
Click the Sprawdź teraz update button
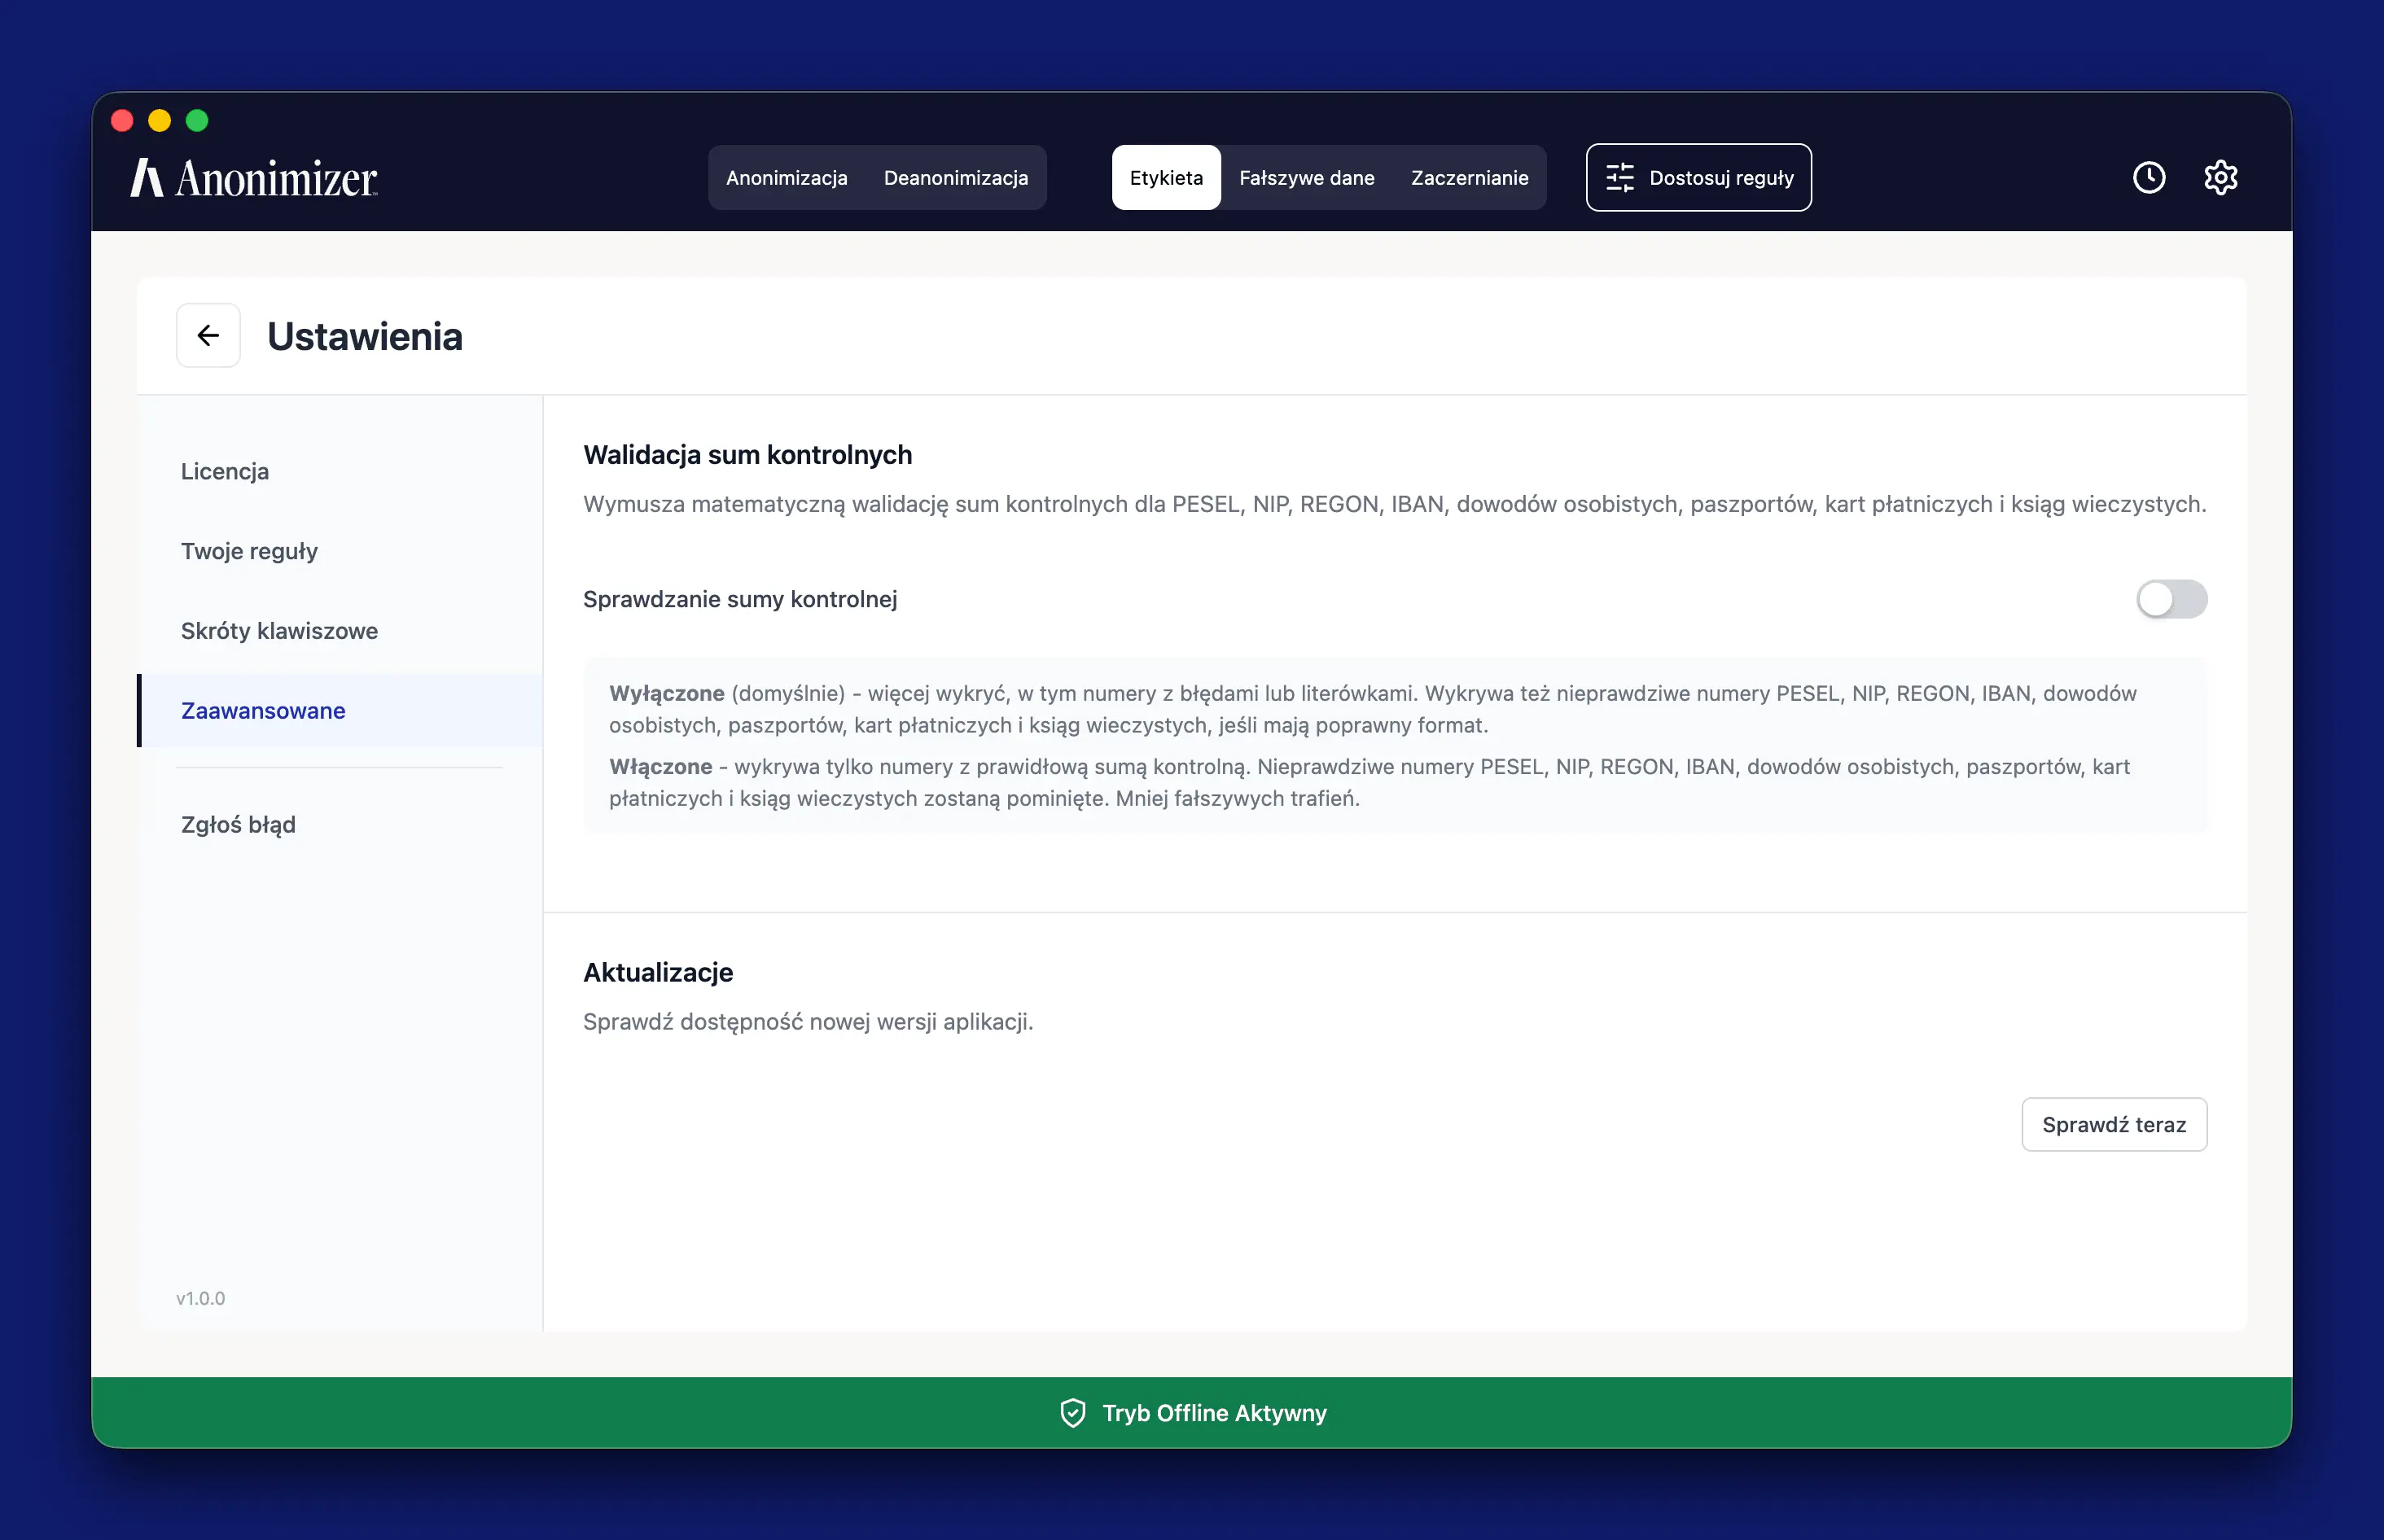(x=2113, y=1124)
